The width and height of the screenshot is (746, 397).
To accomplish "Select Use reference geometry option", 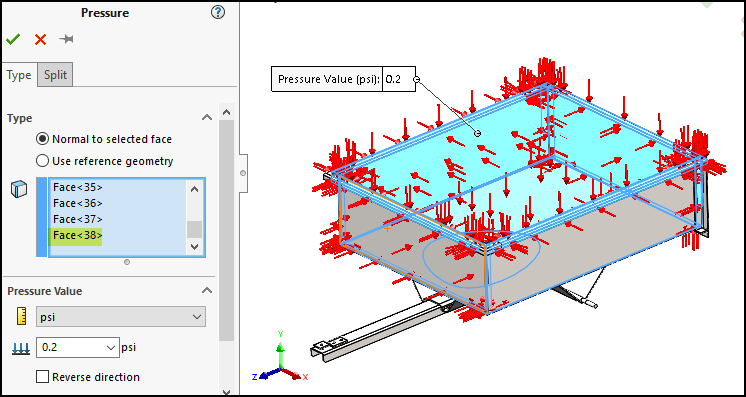I will [x=43, y=161].
